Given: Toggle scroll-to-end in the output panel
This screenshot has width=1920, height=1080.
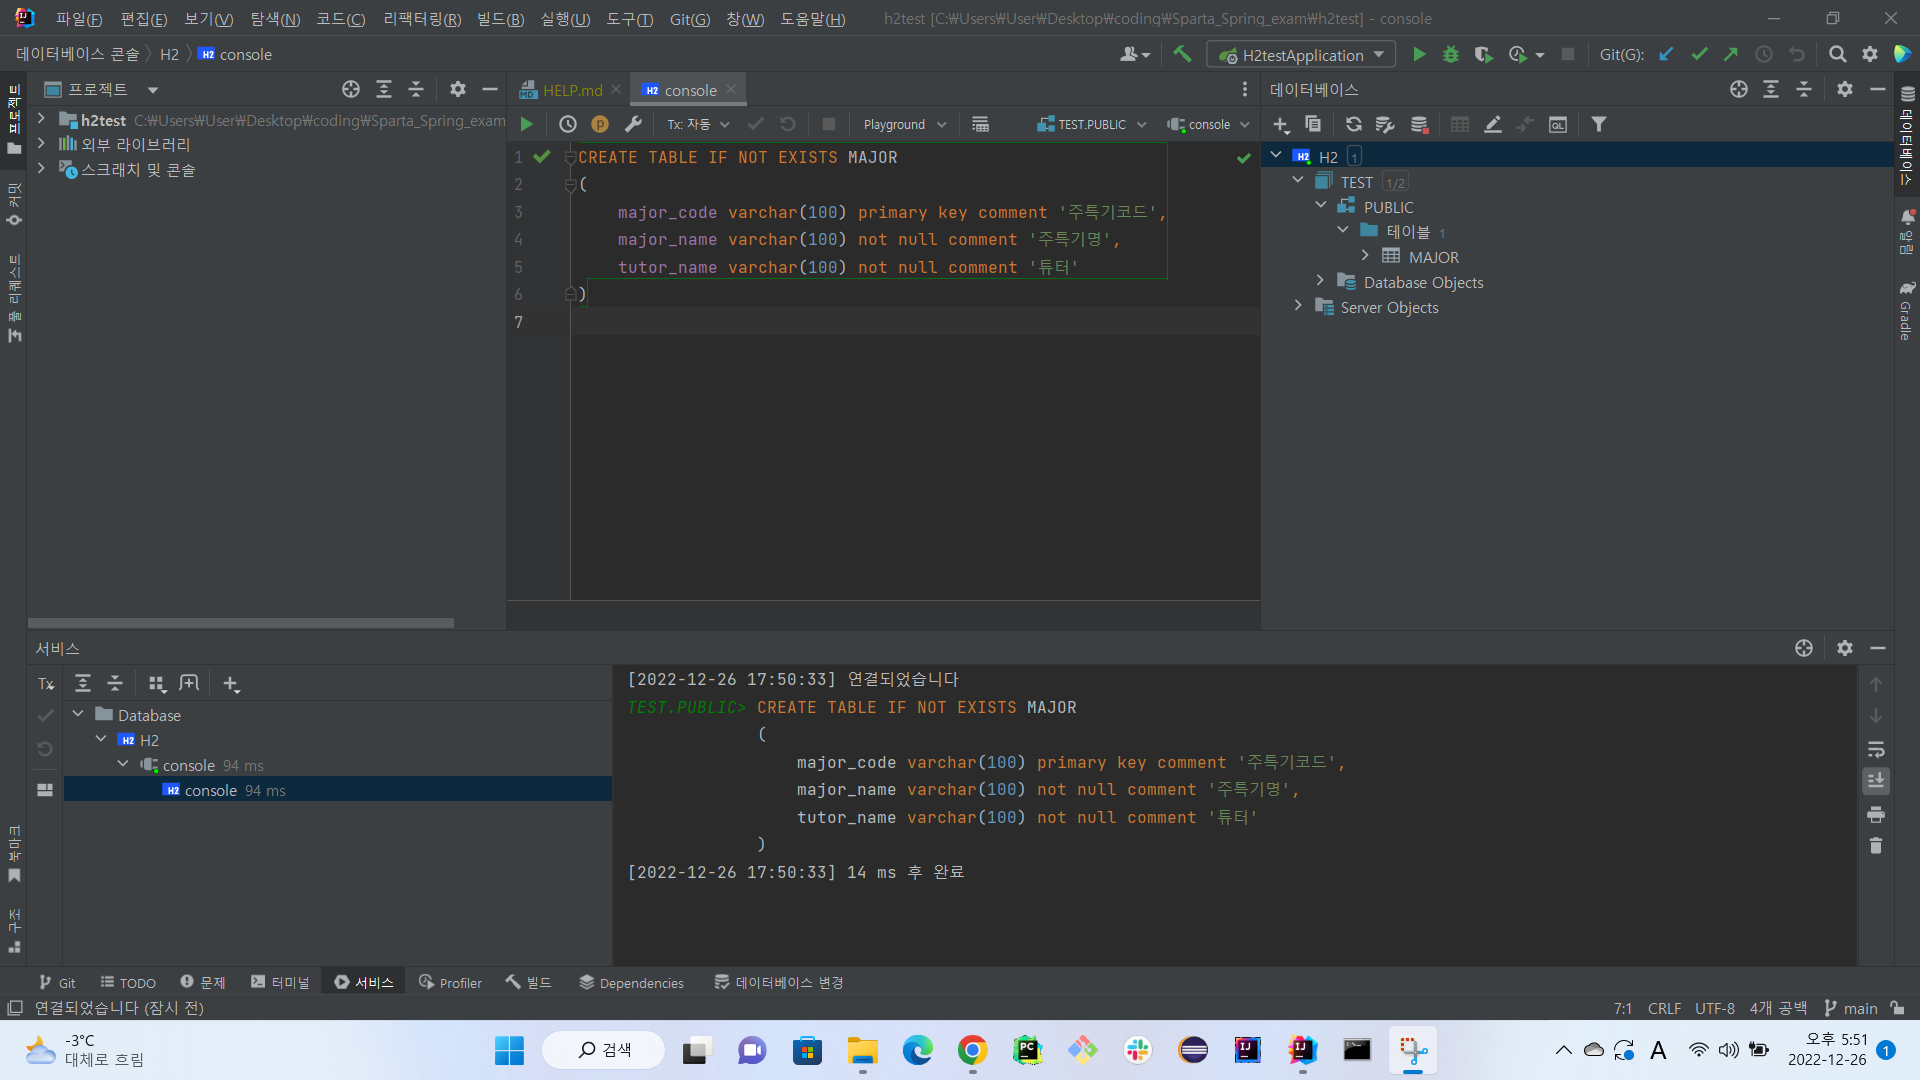Looking at the screenshot, I should click(x=1876, y=781).
